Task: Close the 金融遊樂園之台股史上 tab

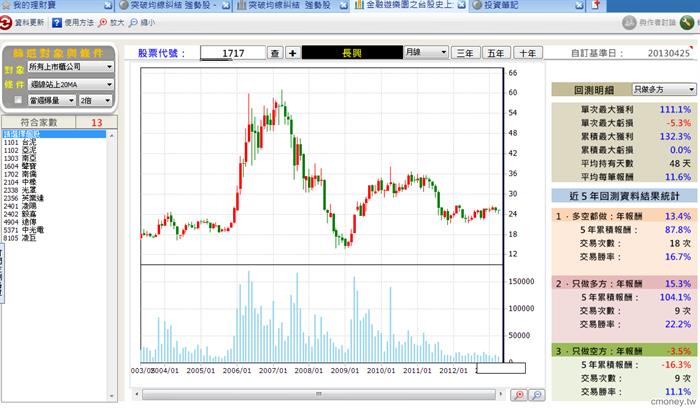Action: tap(462, 5)
